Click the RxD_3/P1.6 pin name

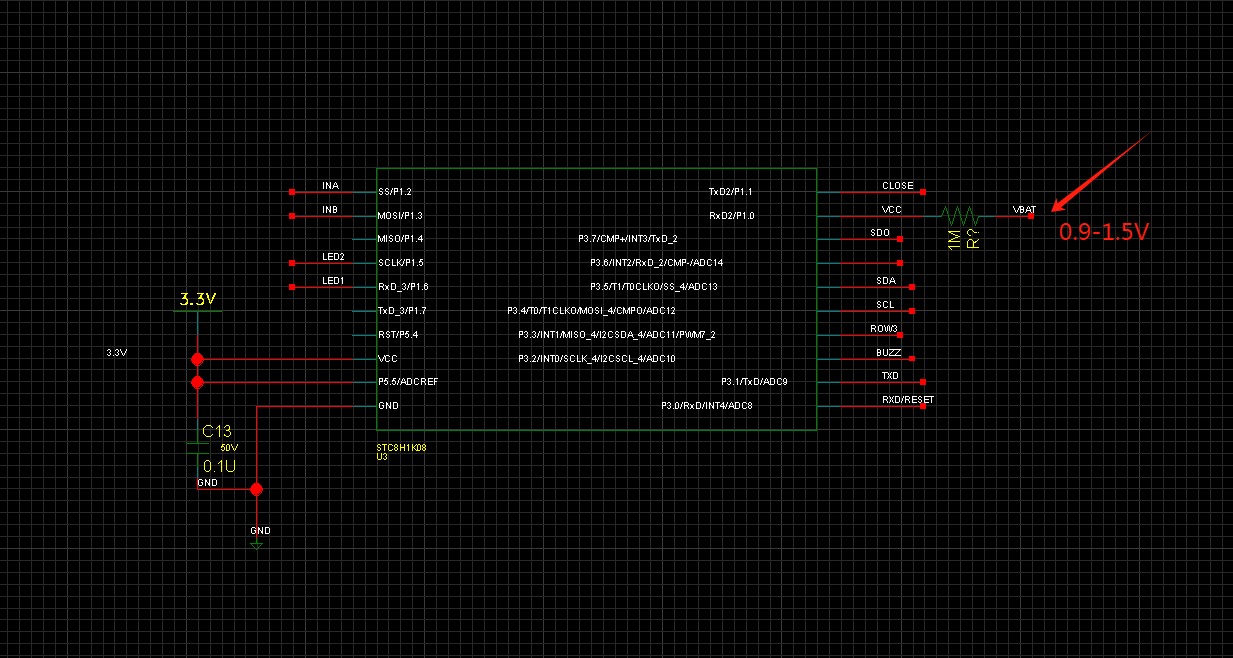coord(403,287)
